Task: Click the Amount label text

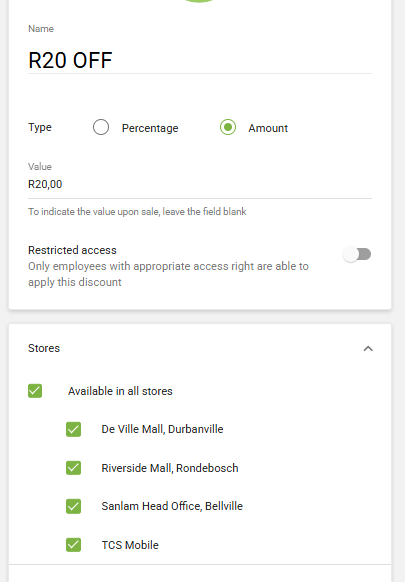Action: (268, 128)
